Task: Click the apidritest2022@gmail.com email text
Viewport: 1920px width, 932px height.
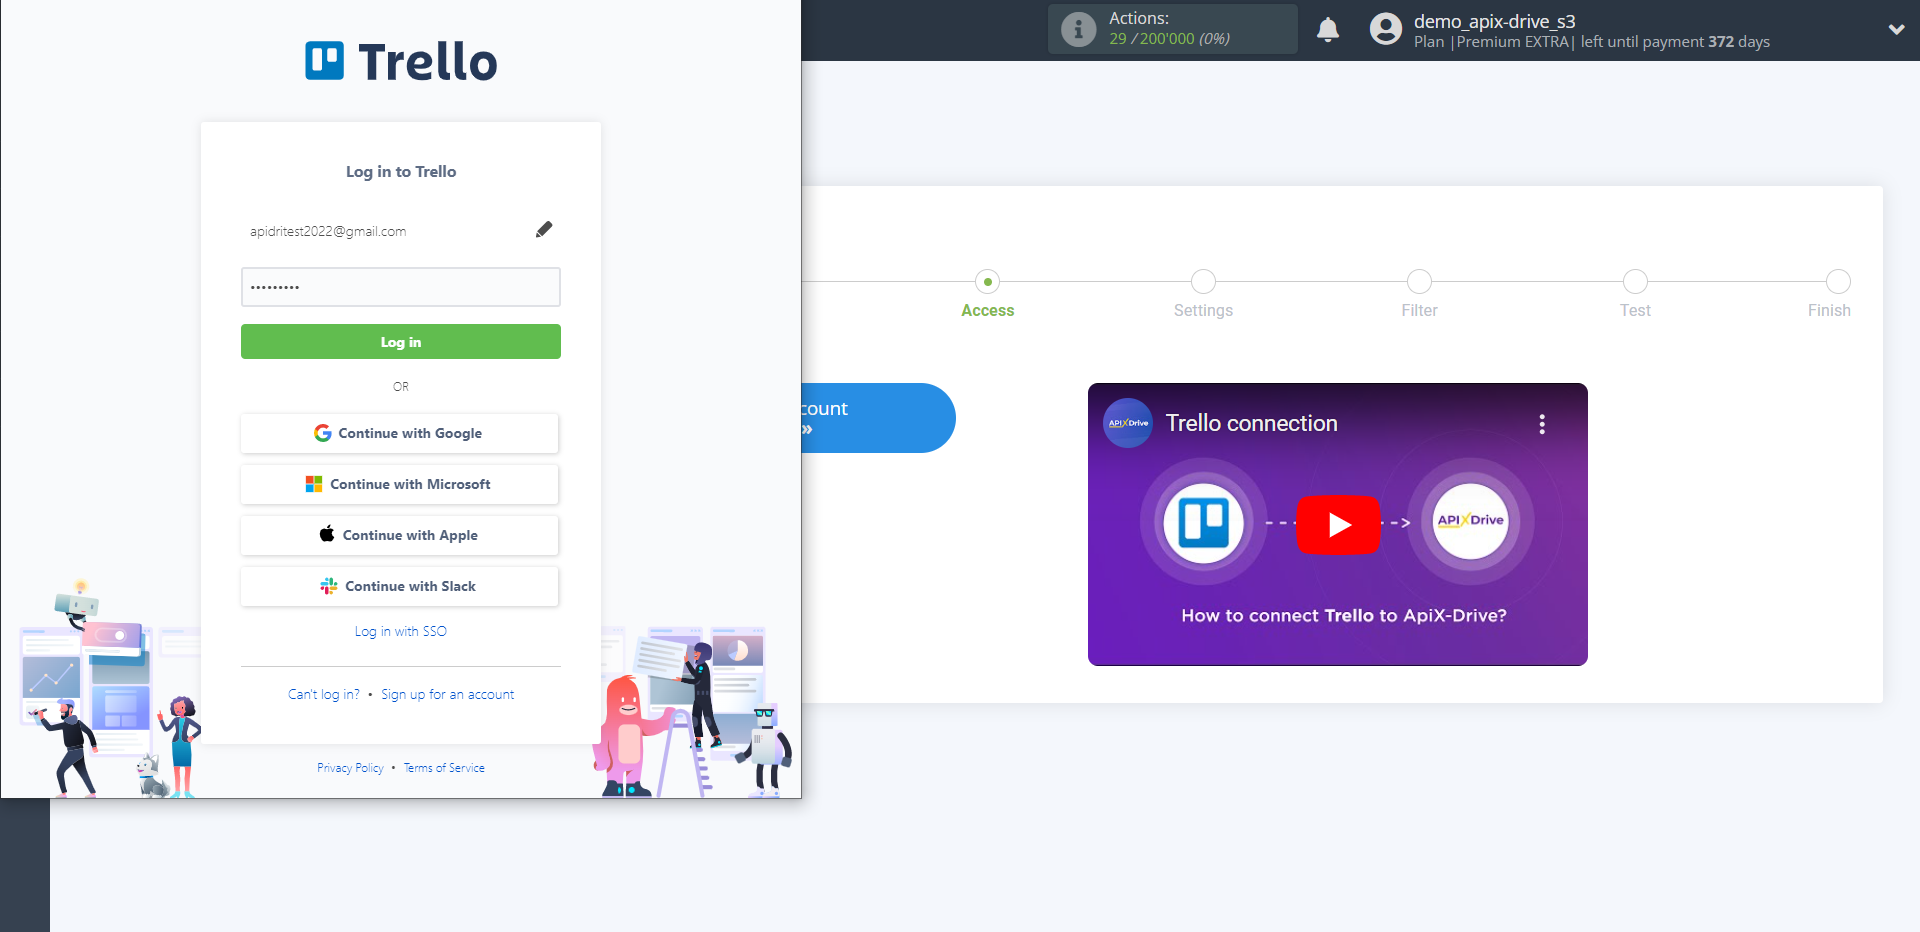Action: point(328,231)
